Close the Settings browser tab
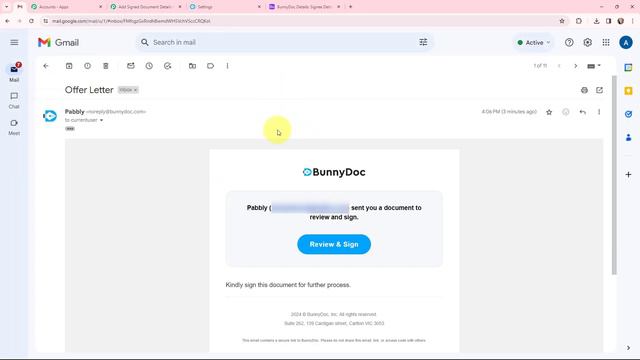This screenshot has width=640, height=360. point(259,7)
